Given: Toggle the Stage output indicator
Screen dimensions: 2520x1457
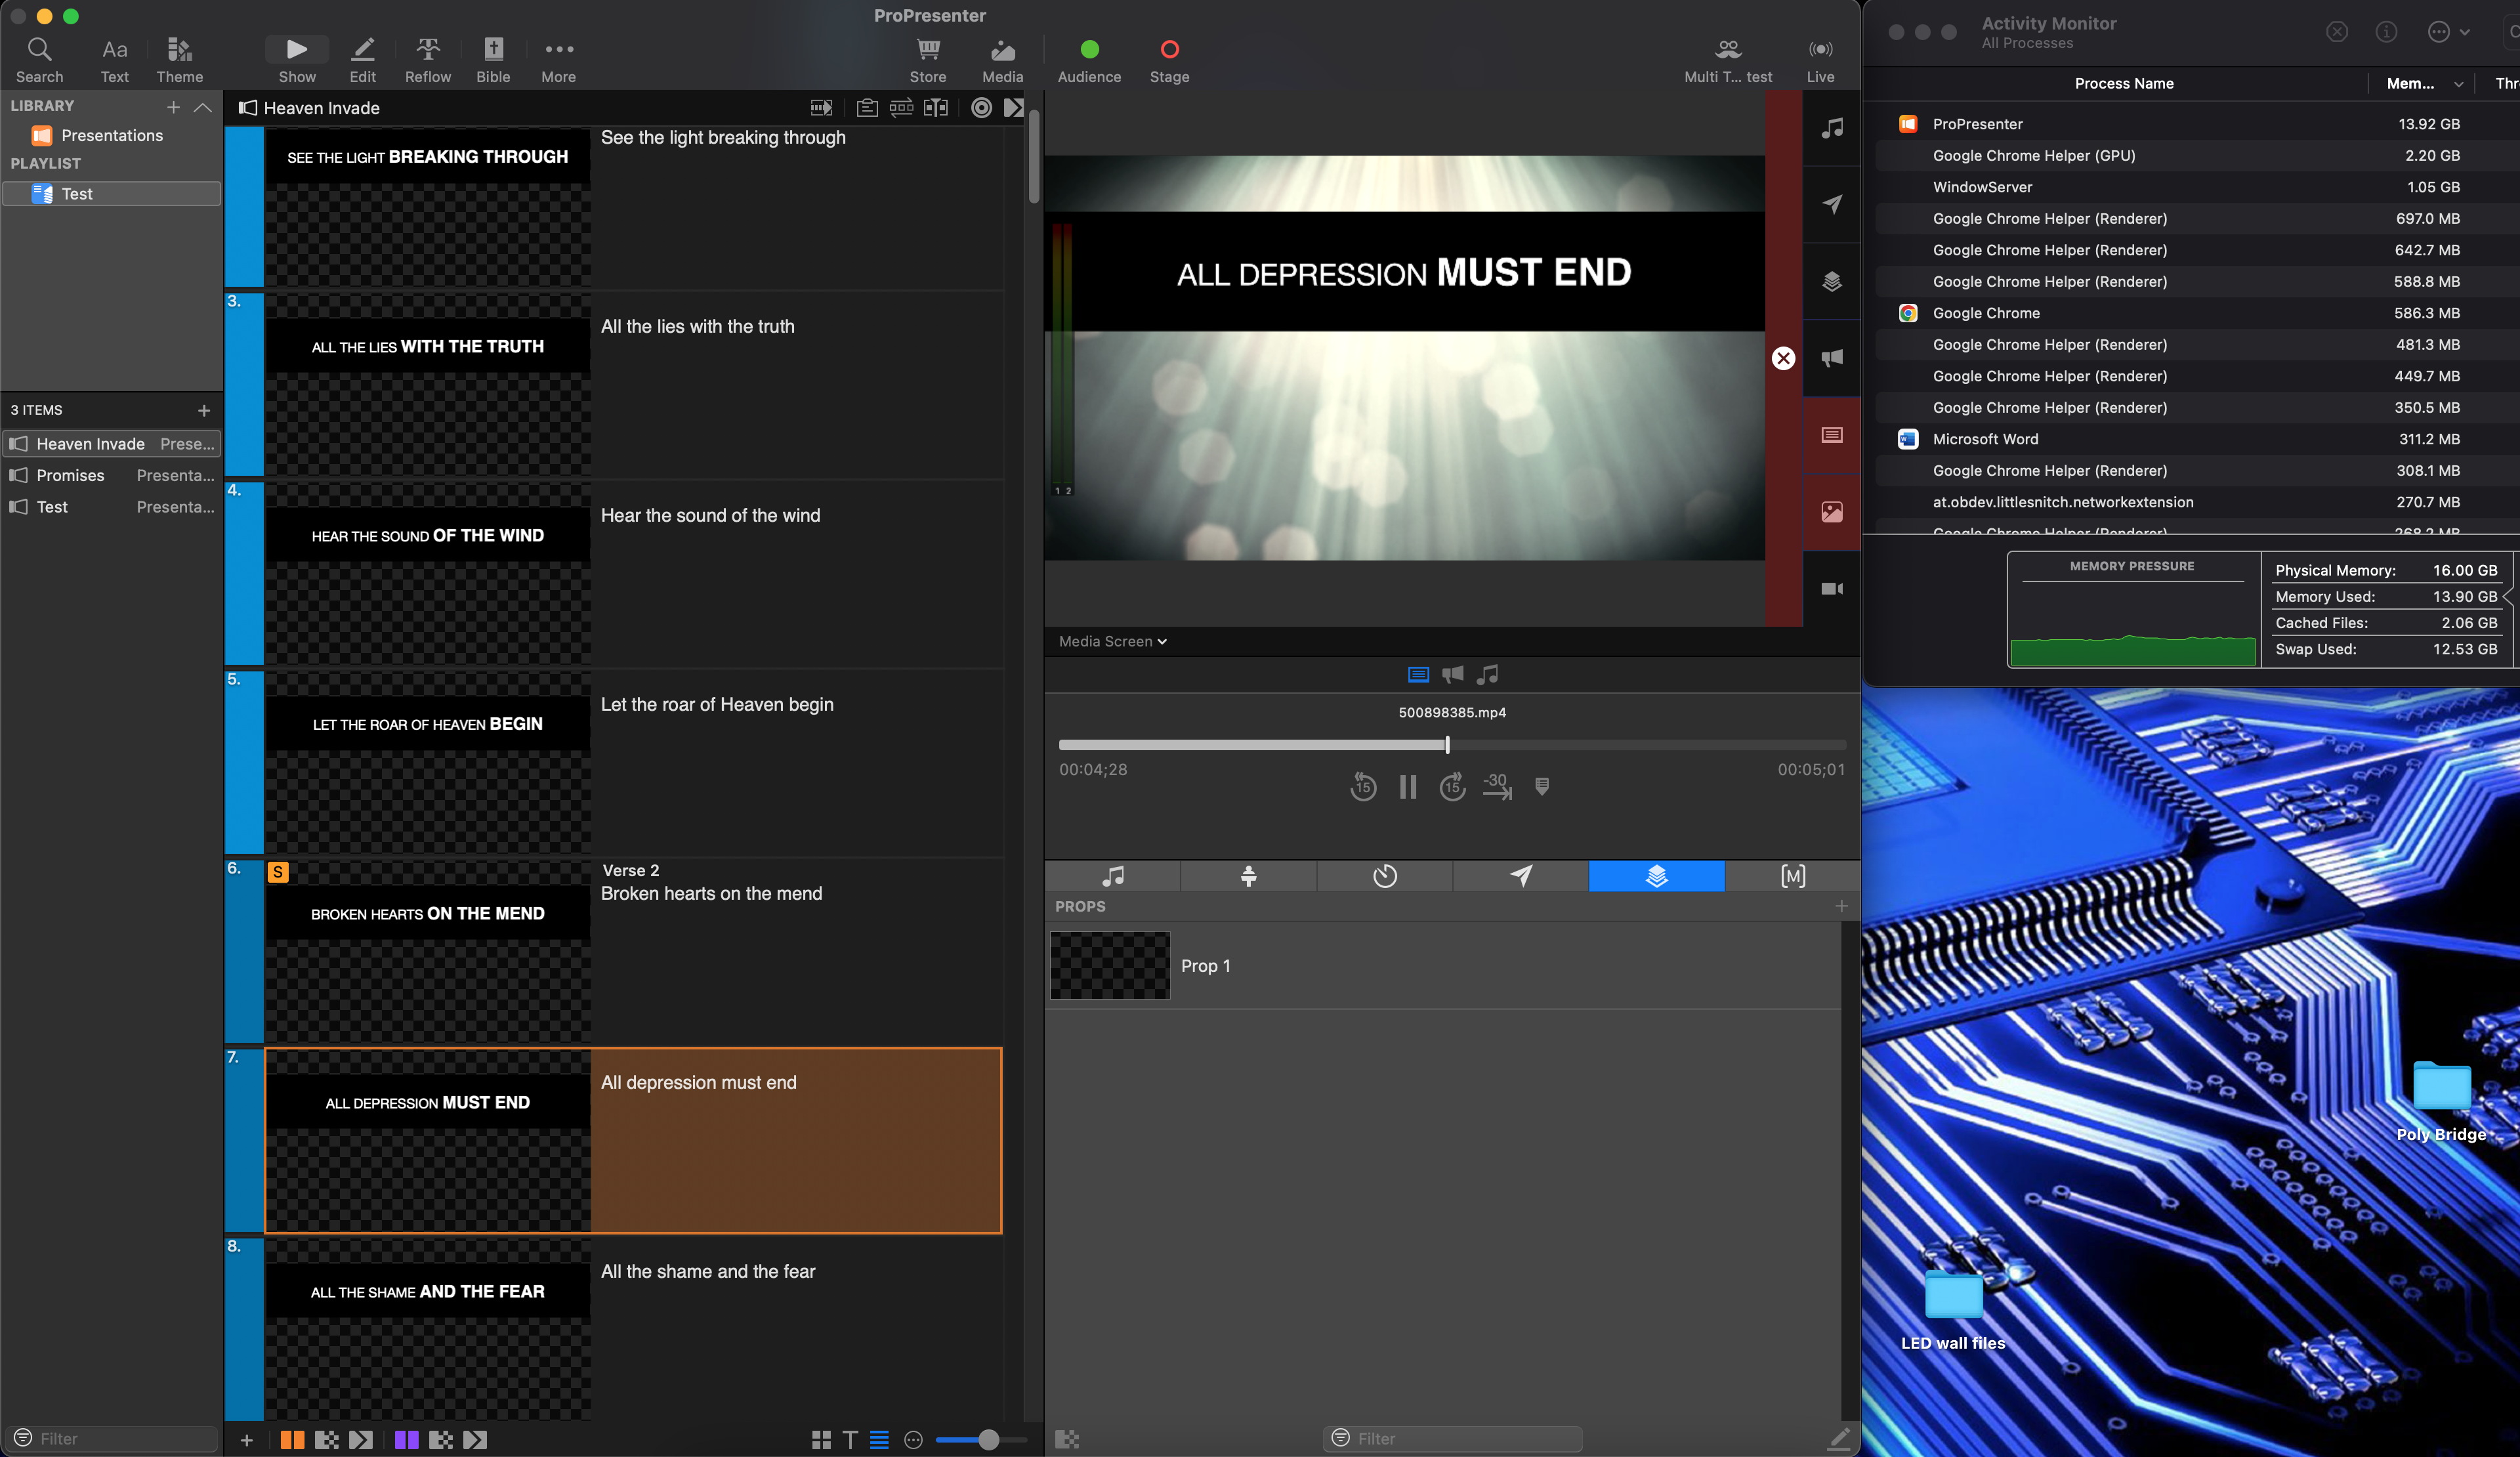Looking at the screenshot, I should [1169, 47].
